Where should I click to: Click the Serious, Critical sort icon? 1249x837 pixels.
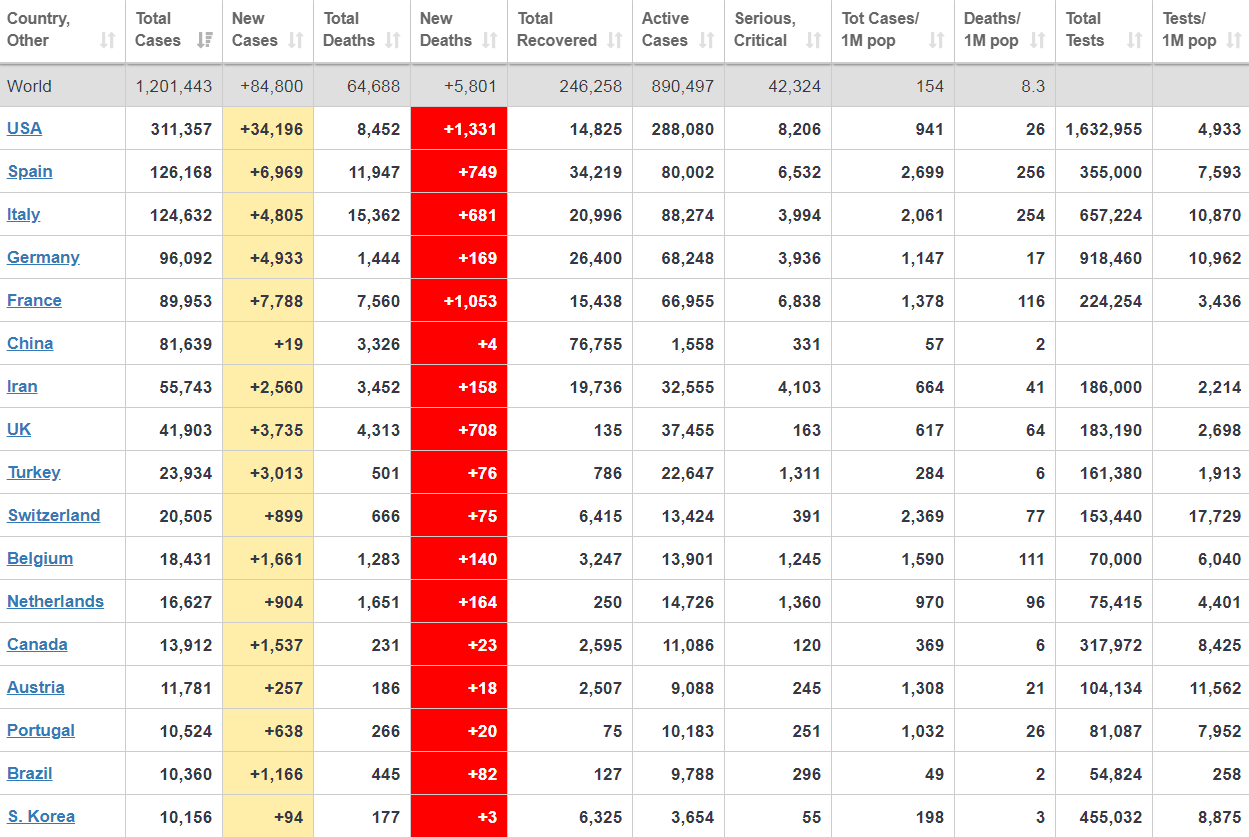pyautogui.click(x=813, y=41)
